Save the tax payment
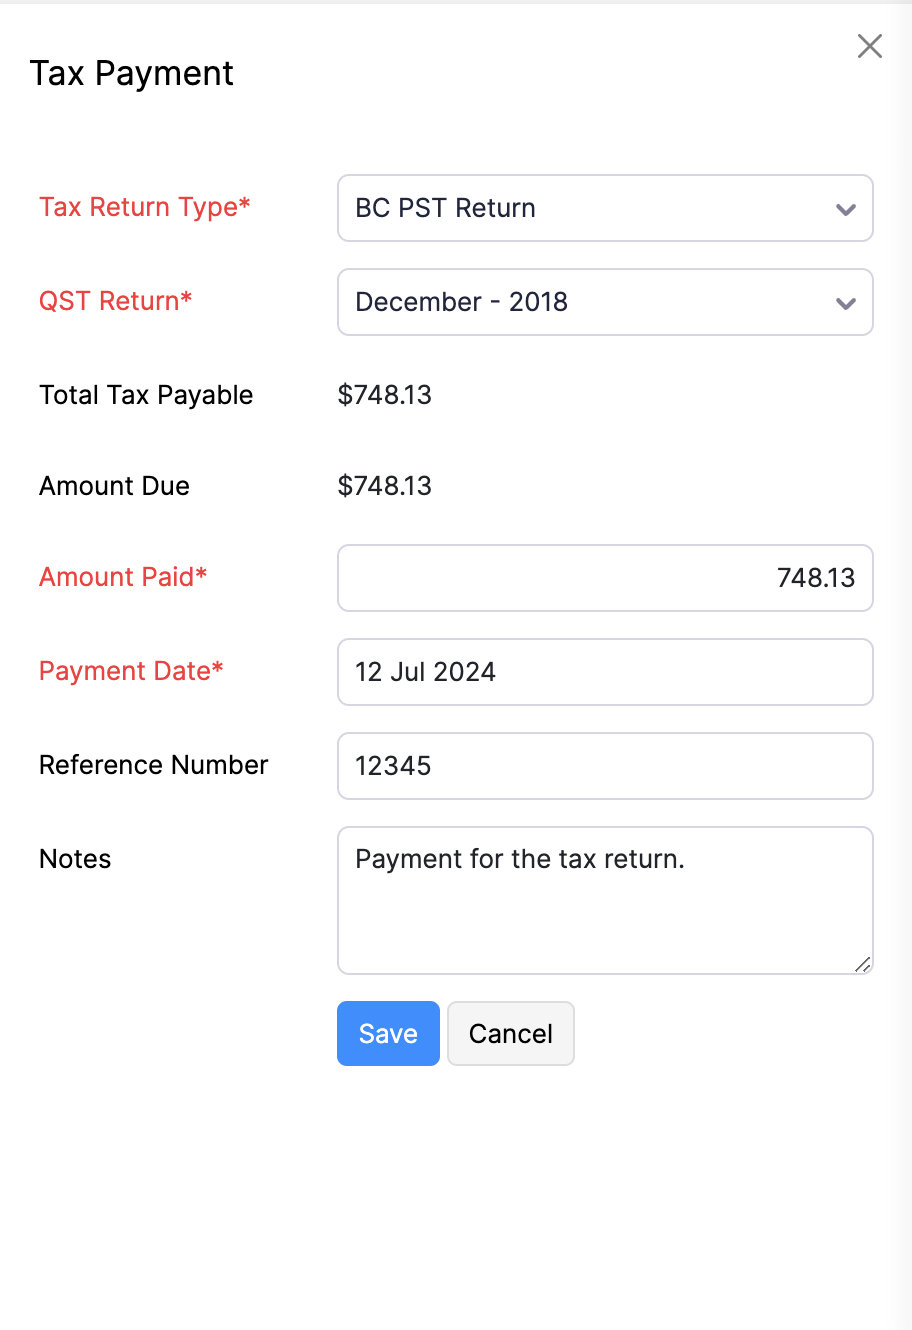912x1330 pixels. point(388,1033)
